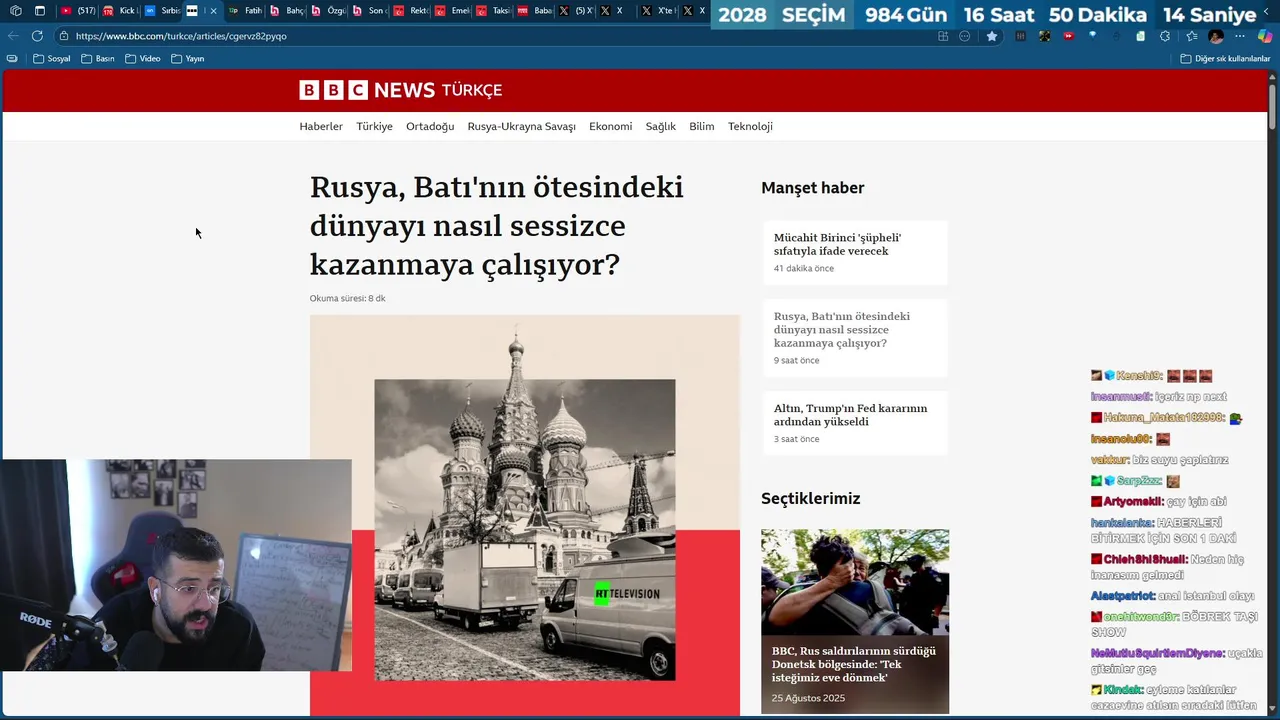
Task: Click the blue diamond extension icon
Action: coord(1093,35)
